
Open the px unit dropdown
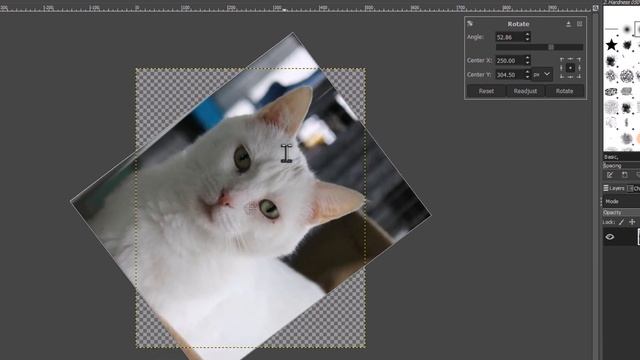[542, 75]
